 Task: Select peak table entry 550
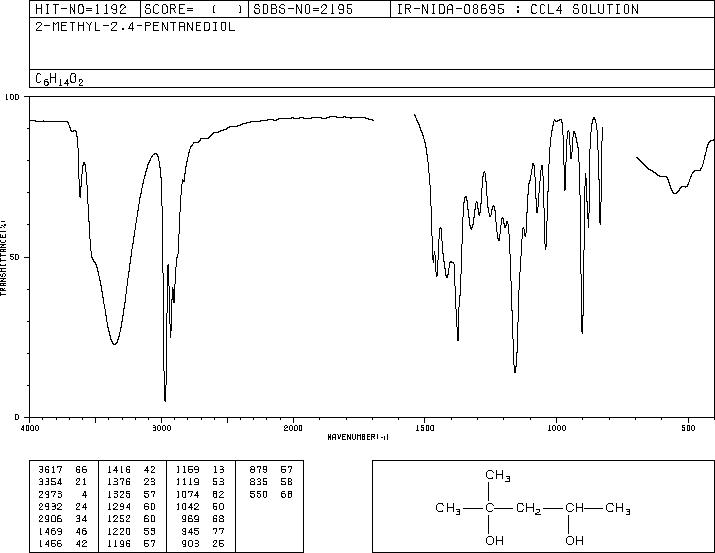(x=259, y=494)
